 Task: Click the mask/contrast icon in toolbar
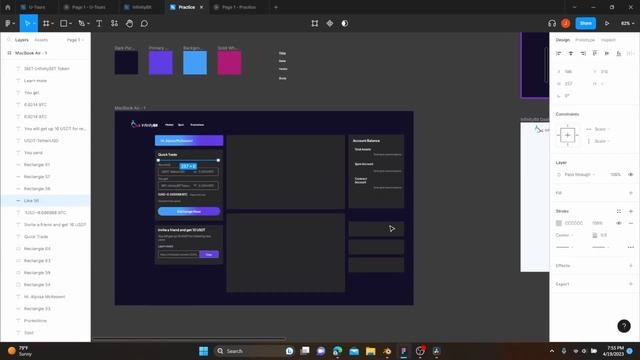(x=345, y=24)
